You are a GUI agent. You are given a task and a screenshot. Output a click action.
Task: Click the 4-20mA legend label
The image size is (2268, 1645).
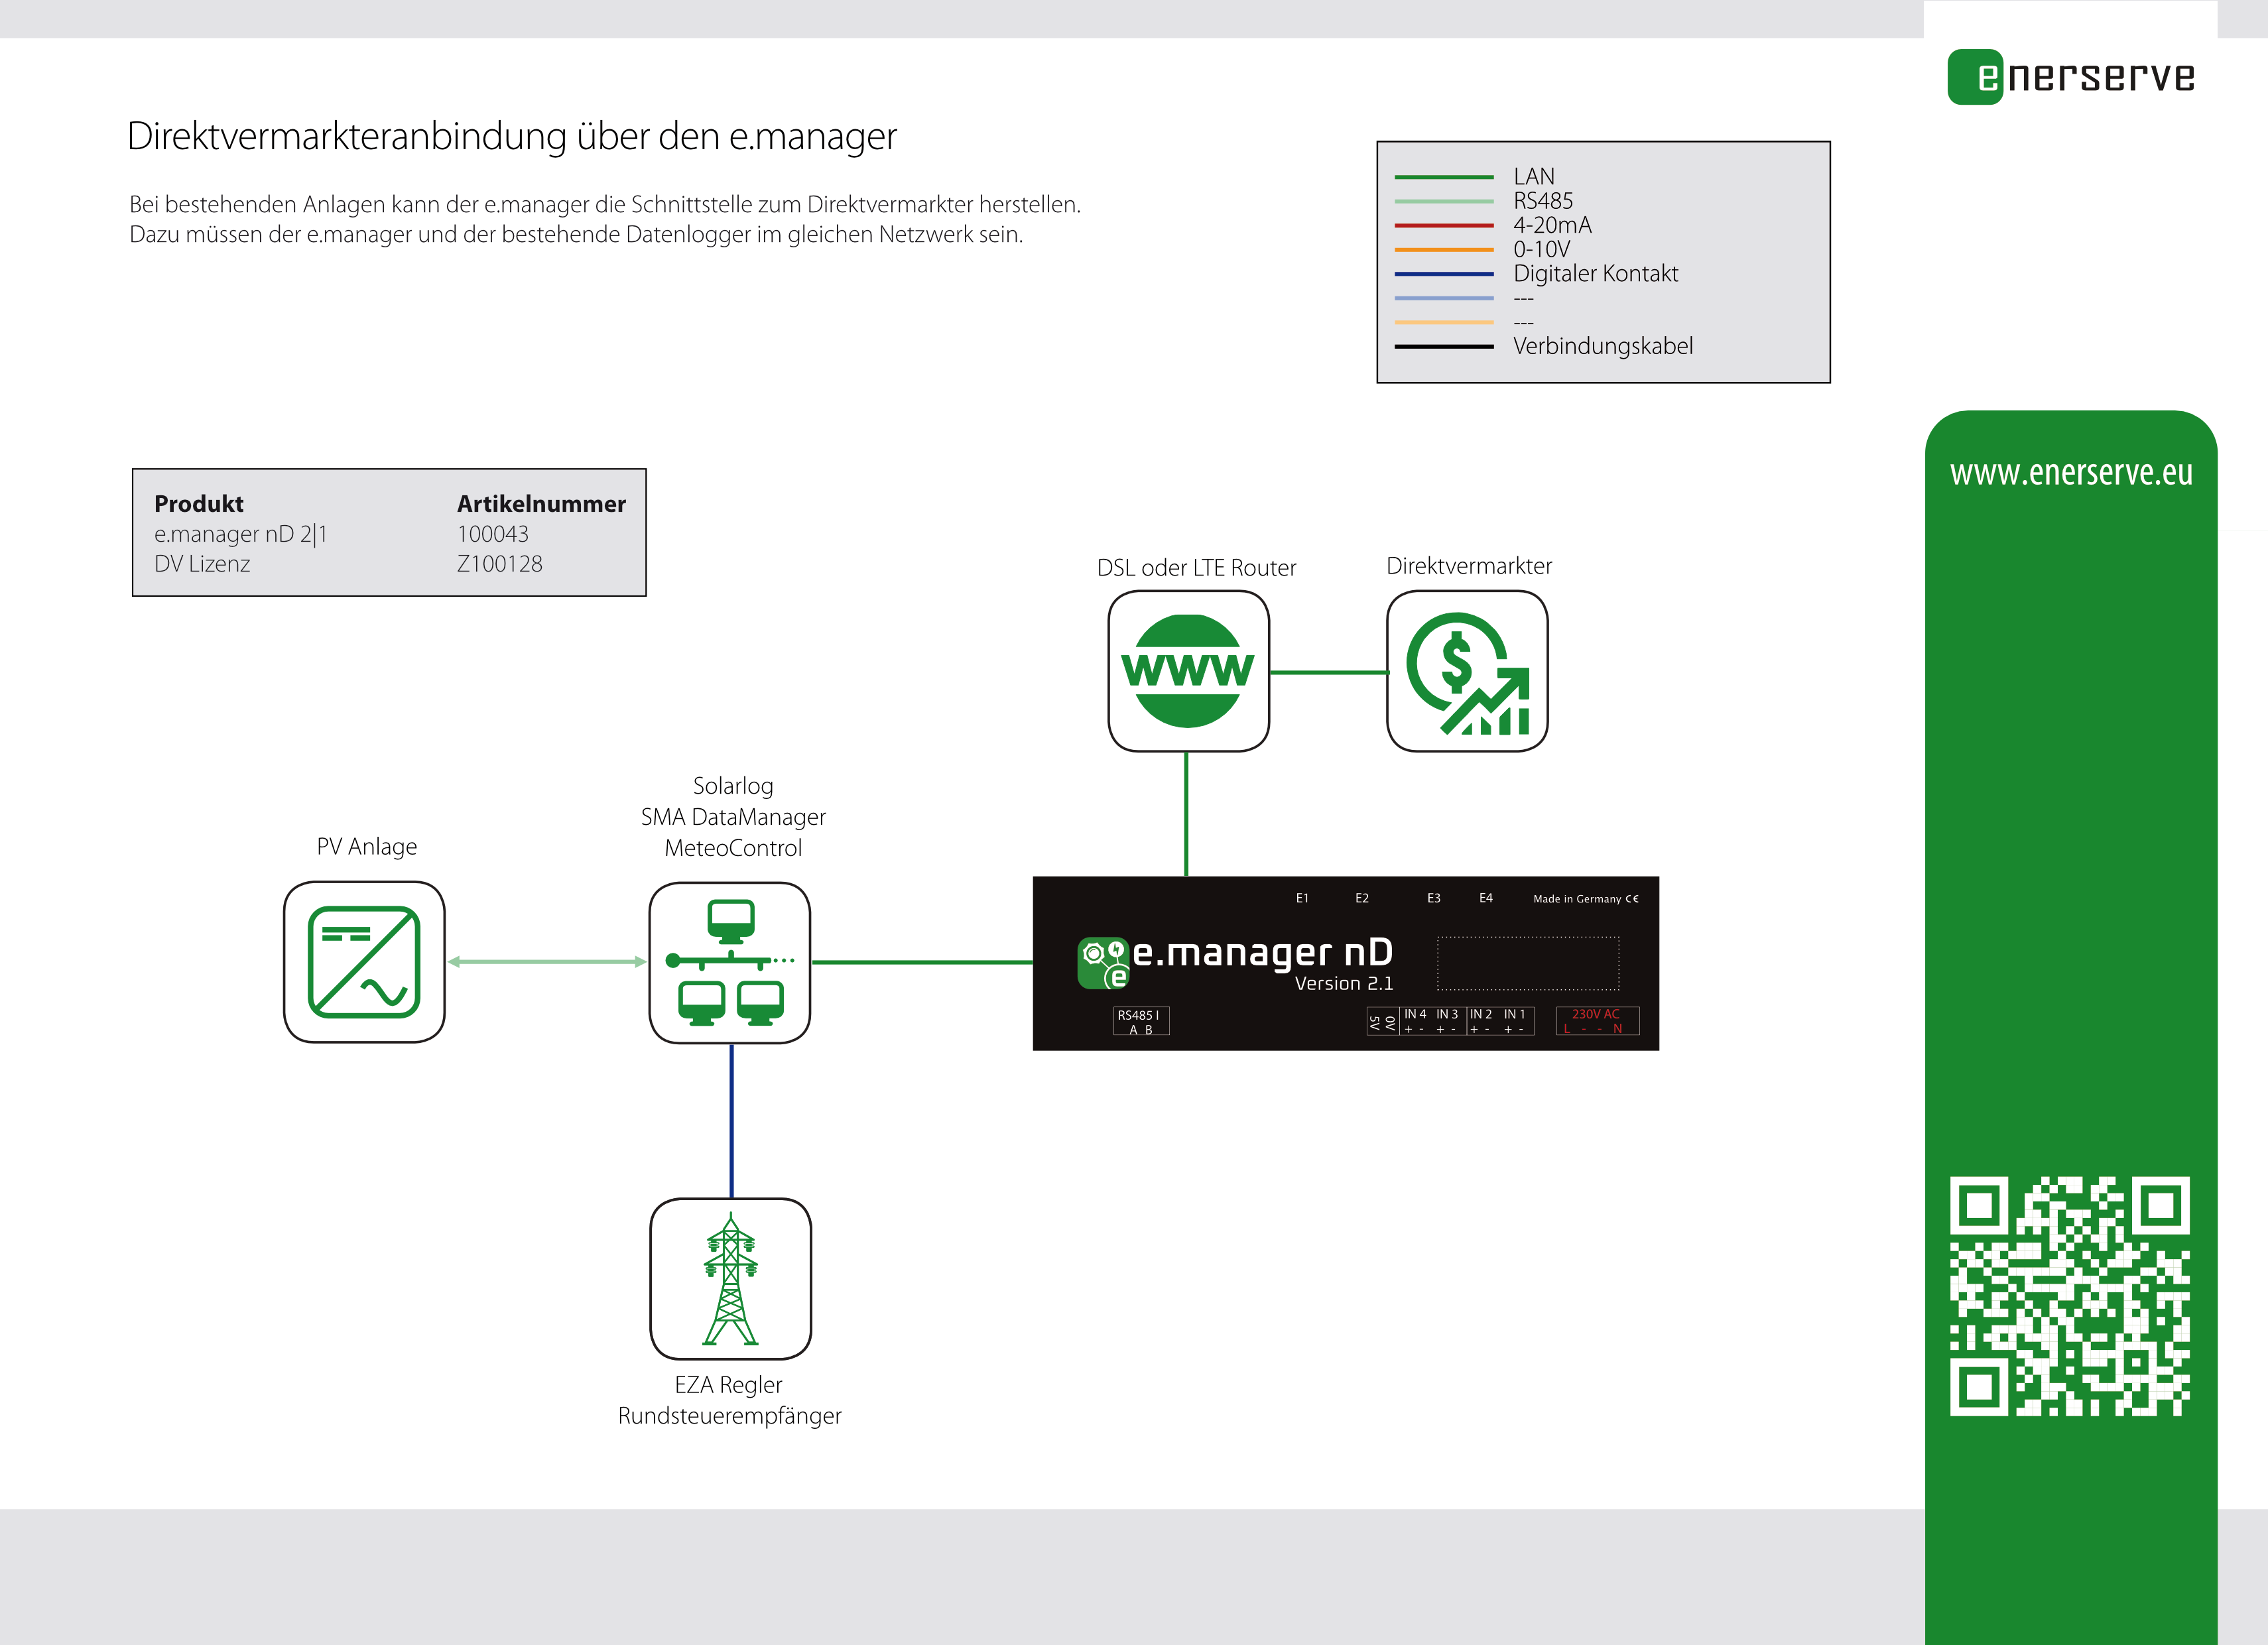point(1552,225)
